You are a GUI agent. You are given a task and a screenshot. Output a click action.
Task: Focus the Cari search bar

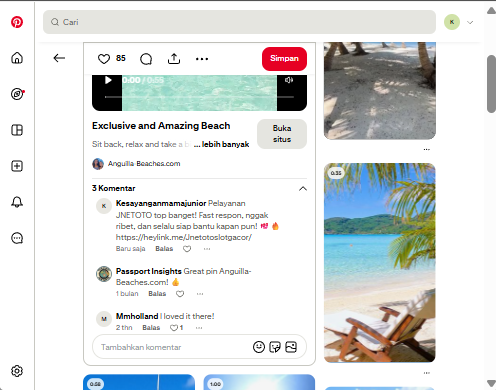click(x=239, y=22)
